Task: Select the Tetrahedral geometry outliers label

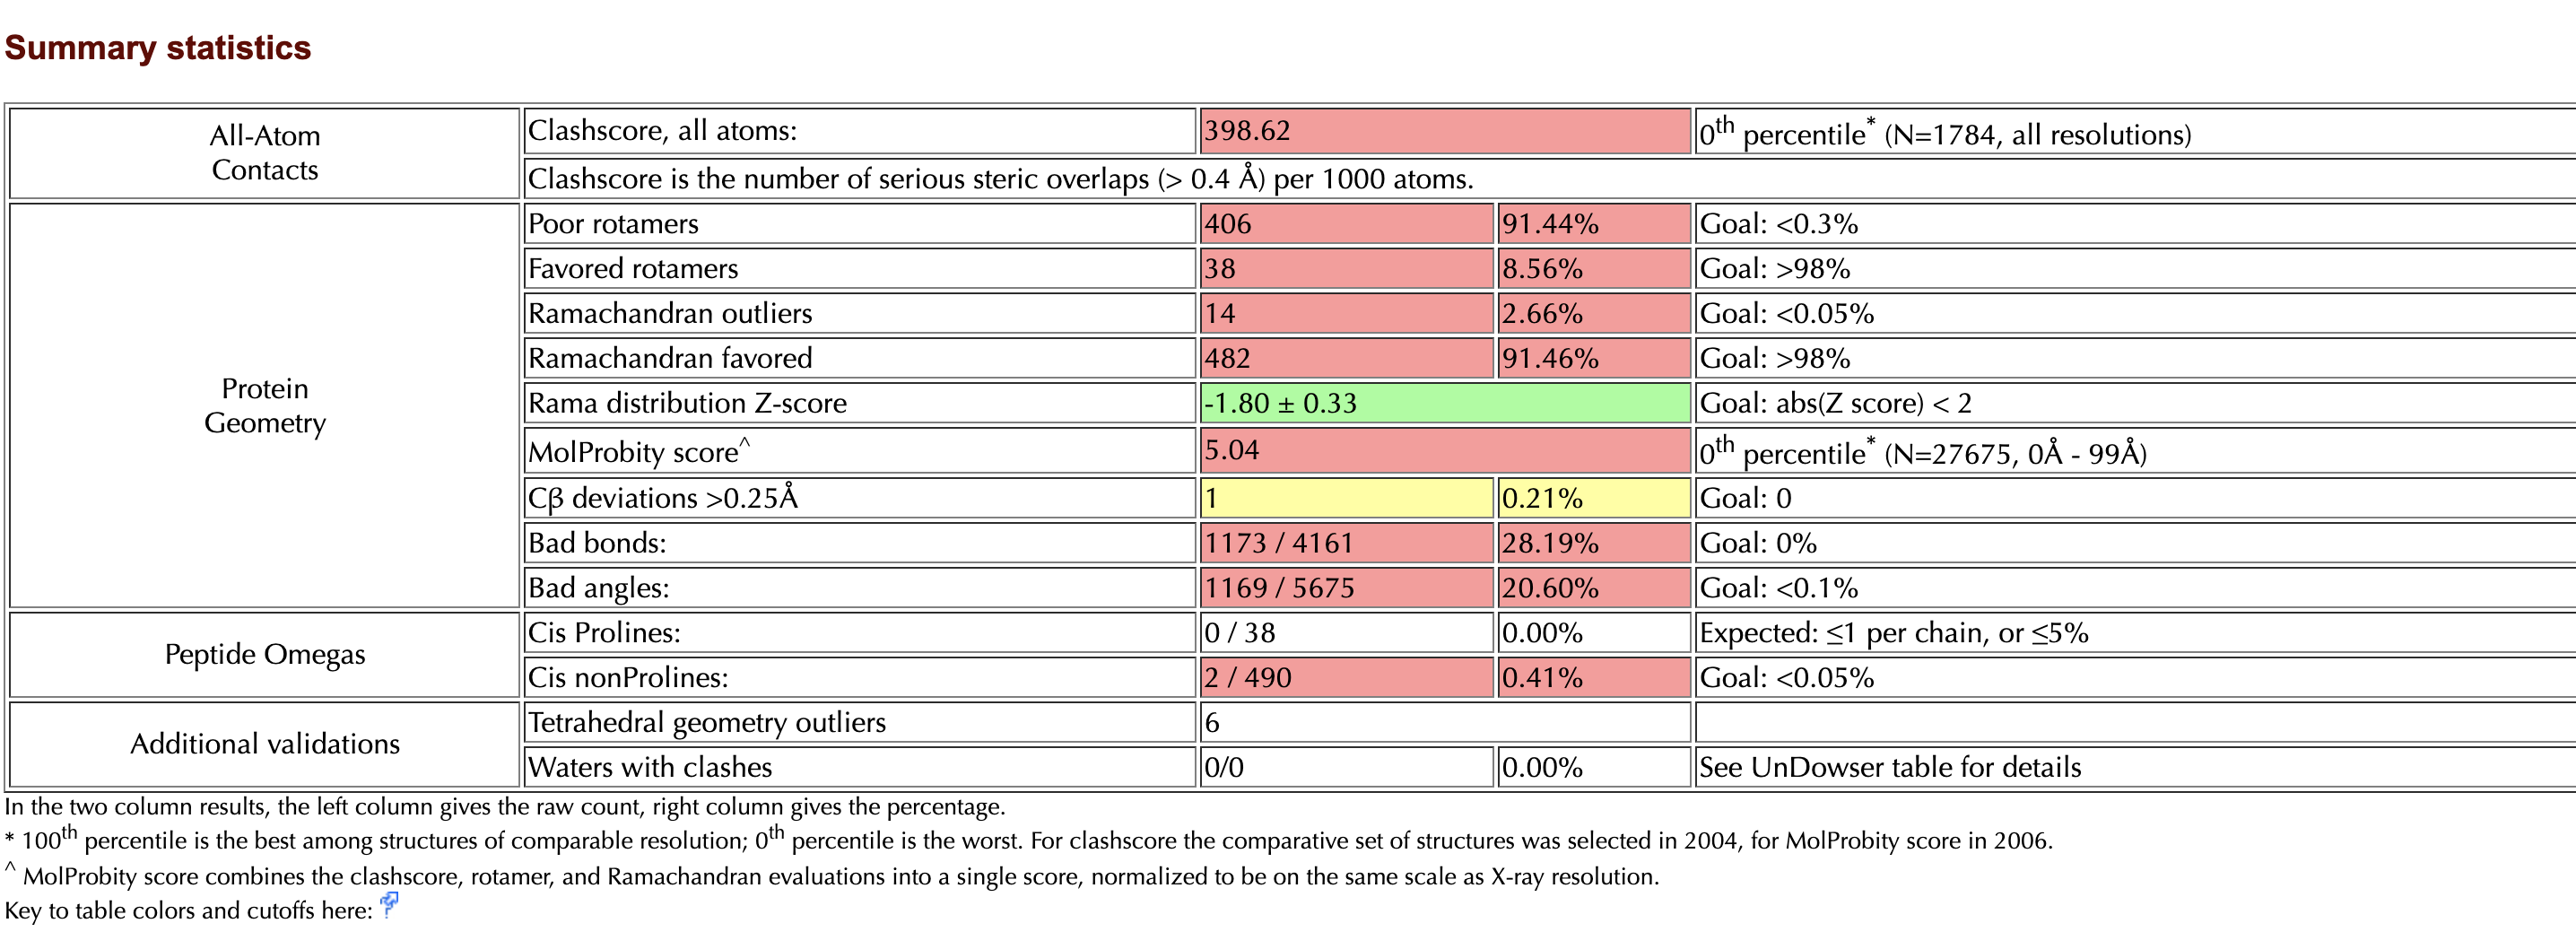Action: (x=707, y=722)
